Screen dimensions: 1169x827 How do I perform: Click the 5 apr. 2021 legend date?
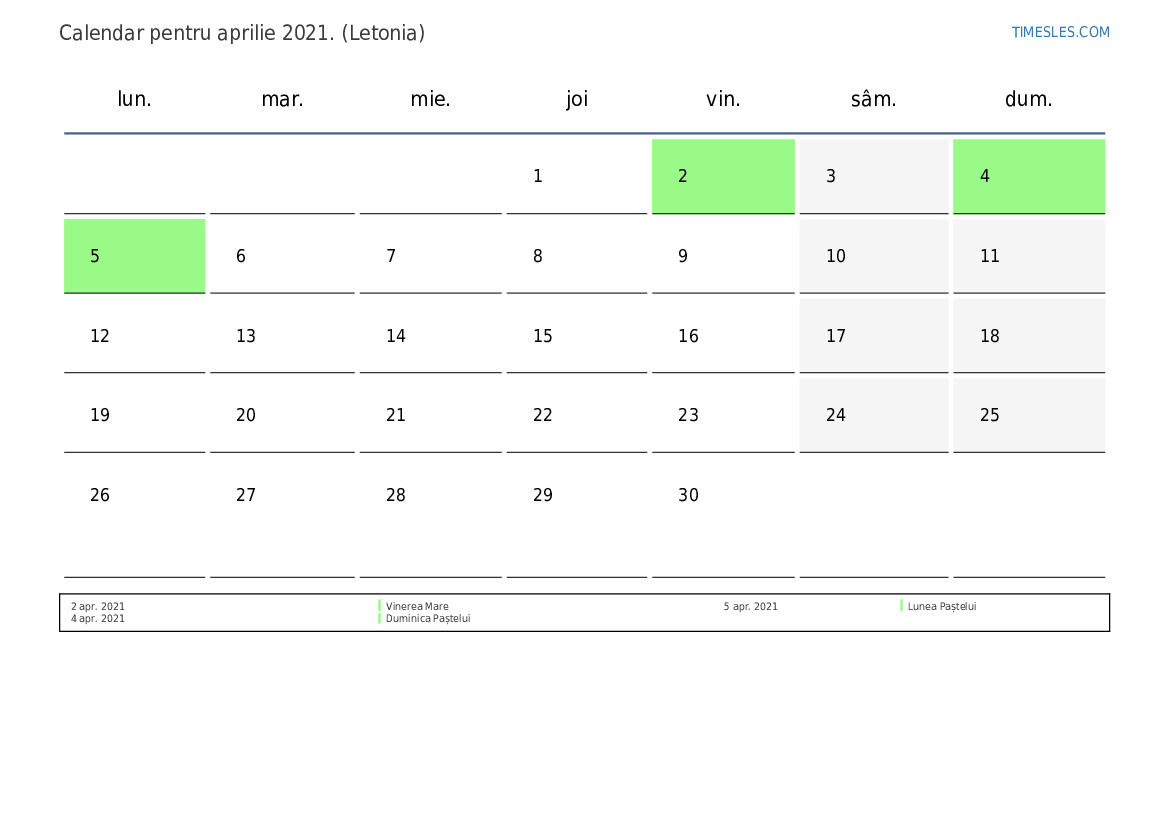click(750, 607)
